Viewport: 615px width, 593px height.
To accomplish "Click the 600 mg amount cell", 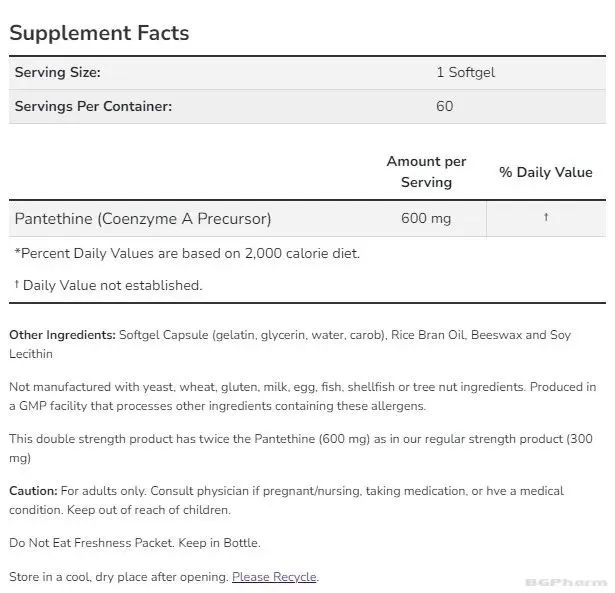I will (x=426, y=218).
